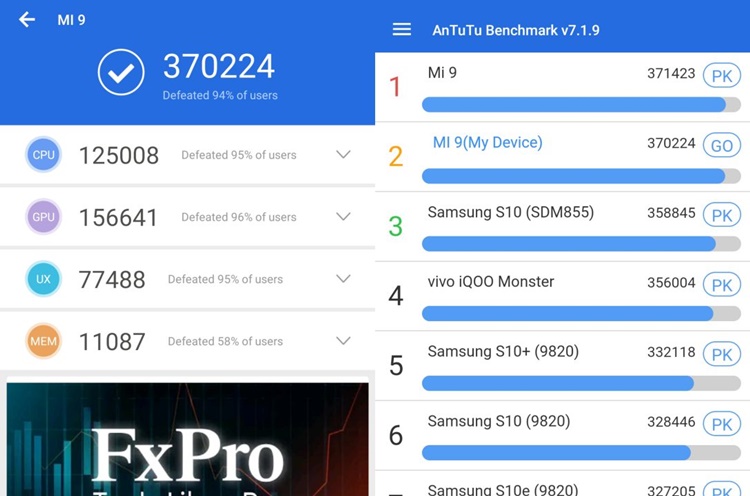This screenshot has height=496, width=750.
Task: Click GO button for MI 9(My Device)
Action: [722, 145]
